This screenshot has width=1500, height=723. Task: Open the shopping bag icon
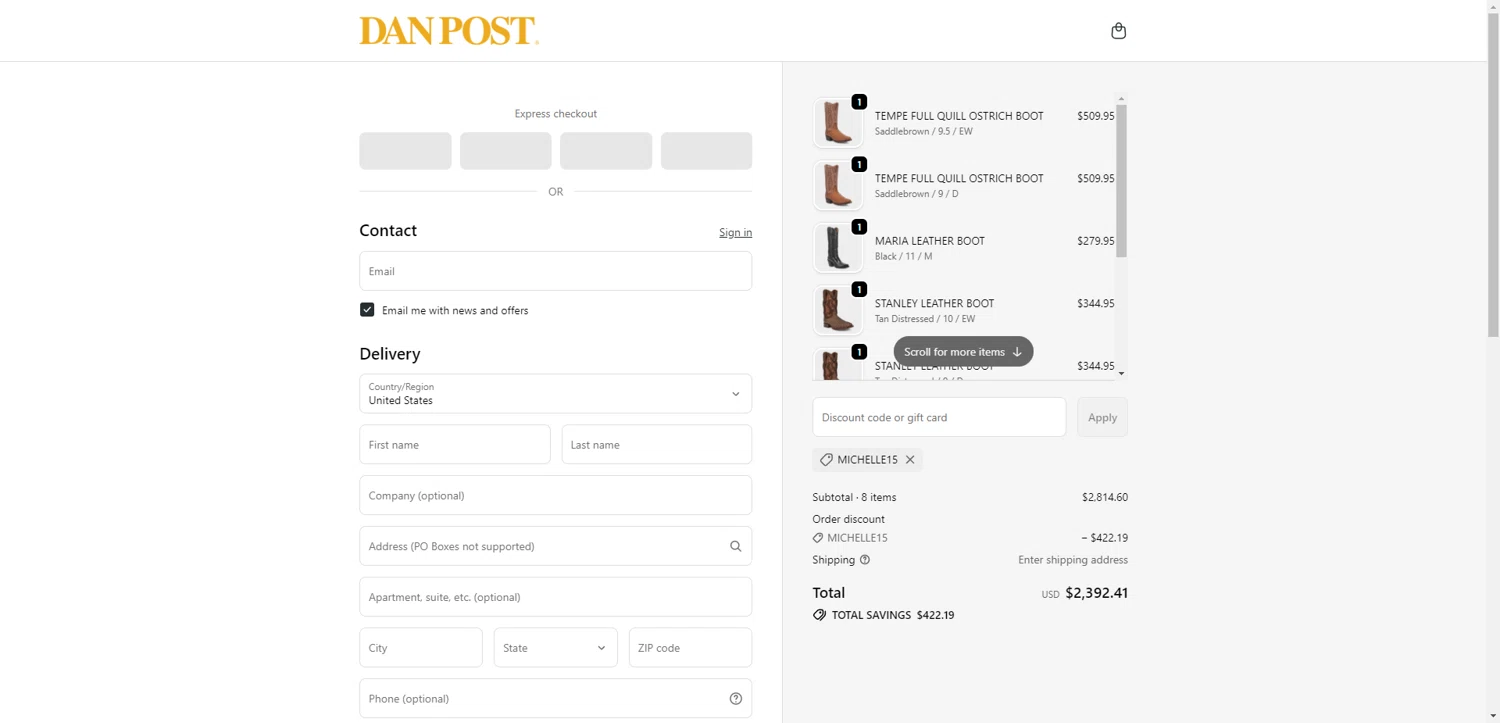tap(1118, 31)
